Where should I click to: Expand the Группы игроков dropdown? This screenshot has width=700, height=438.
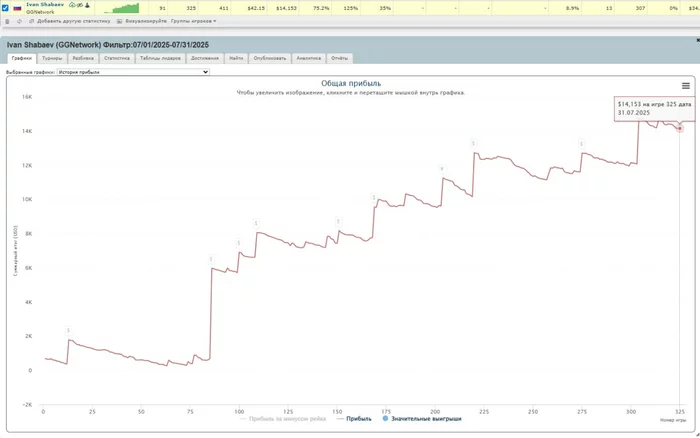pos(193,21)
